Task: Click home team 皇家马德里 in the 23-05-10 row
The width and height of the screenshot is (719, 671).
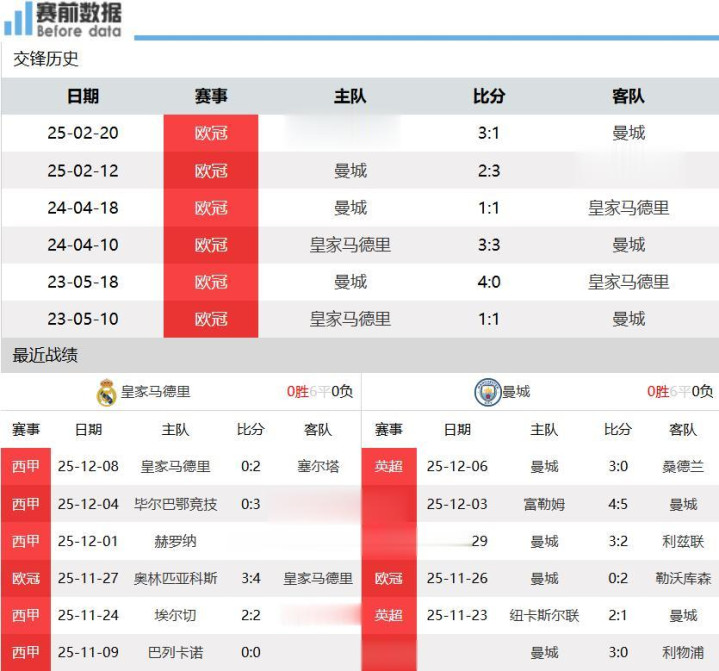Action: pos(350,319)
